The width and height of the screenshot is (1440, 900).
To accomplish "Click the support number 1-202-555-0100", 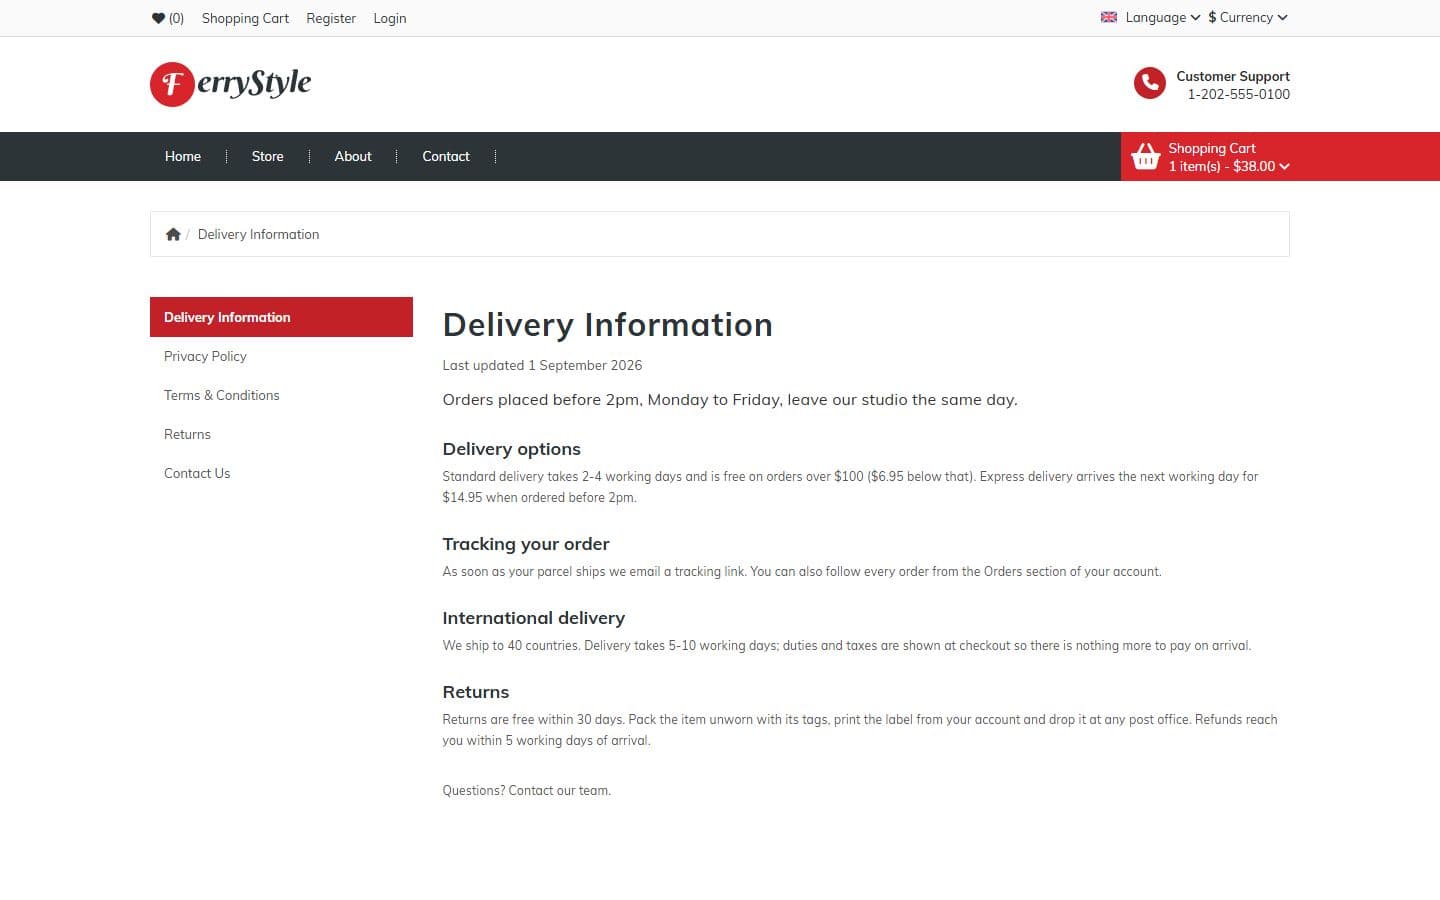I will (x=1238, y=94).
